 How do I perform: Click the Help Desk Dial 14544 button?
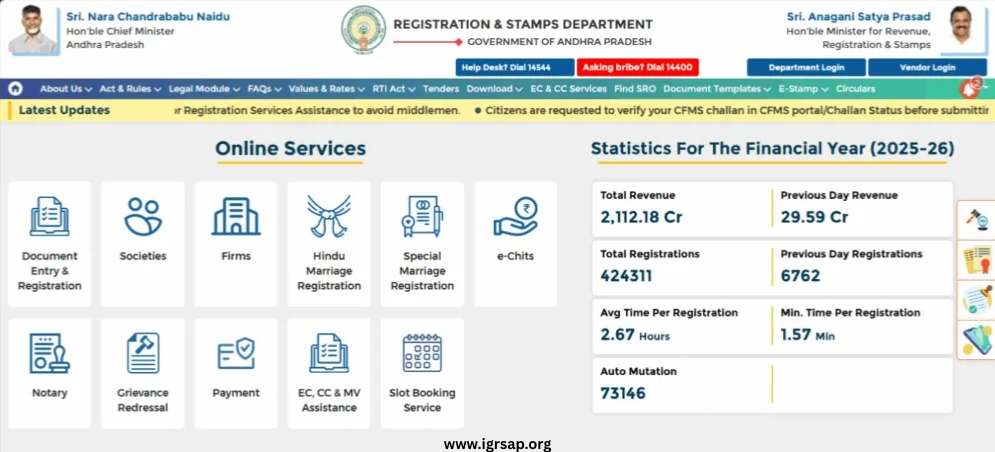(x=514, y=67)
